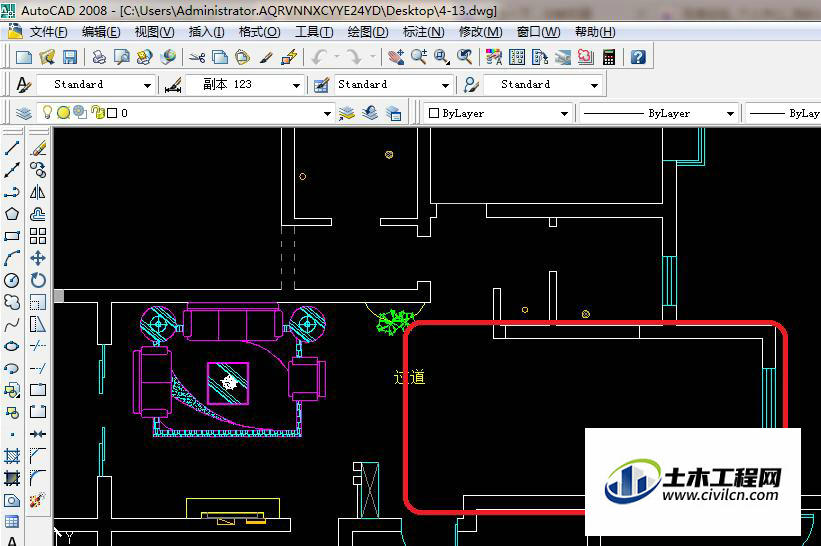Viewport: 821px width, 546px height.
Task: Open a drawing file via the Open icon
Action: [x=47, y=57]
